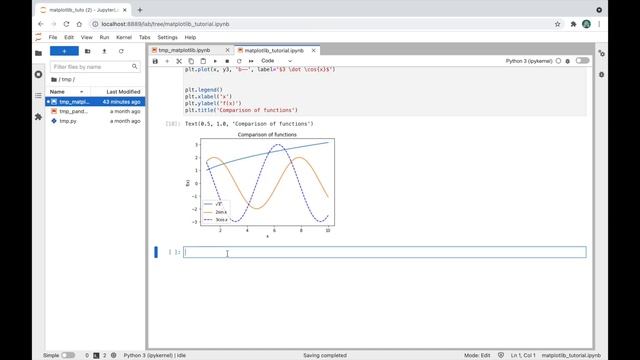Run the selected cell
640x360 pixels.
click(x=215, y=61)
